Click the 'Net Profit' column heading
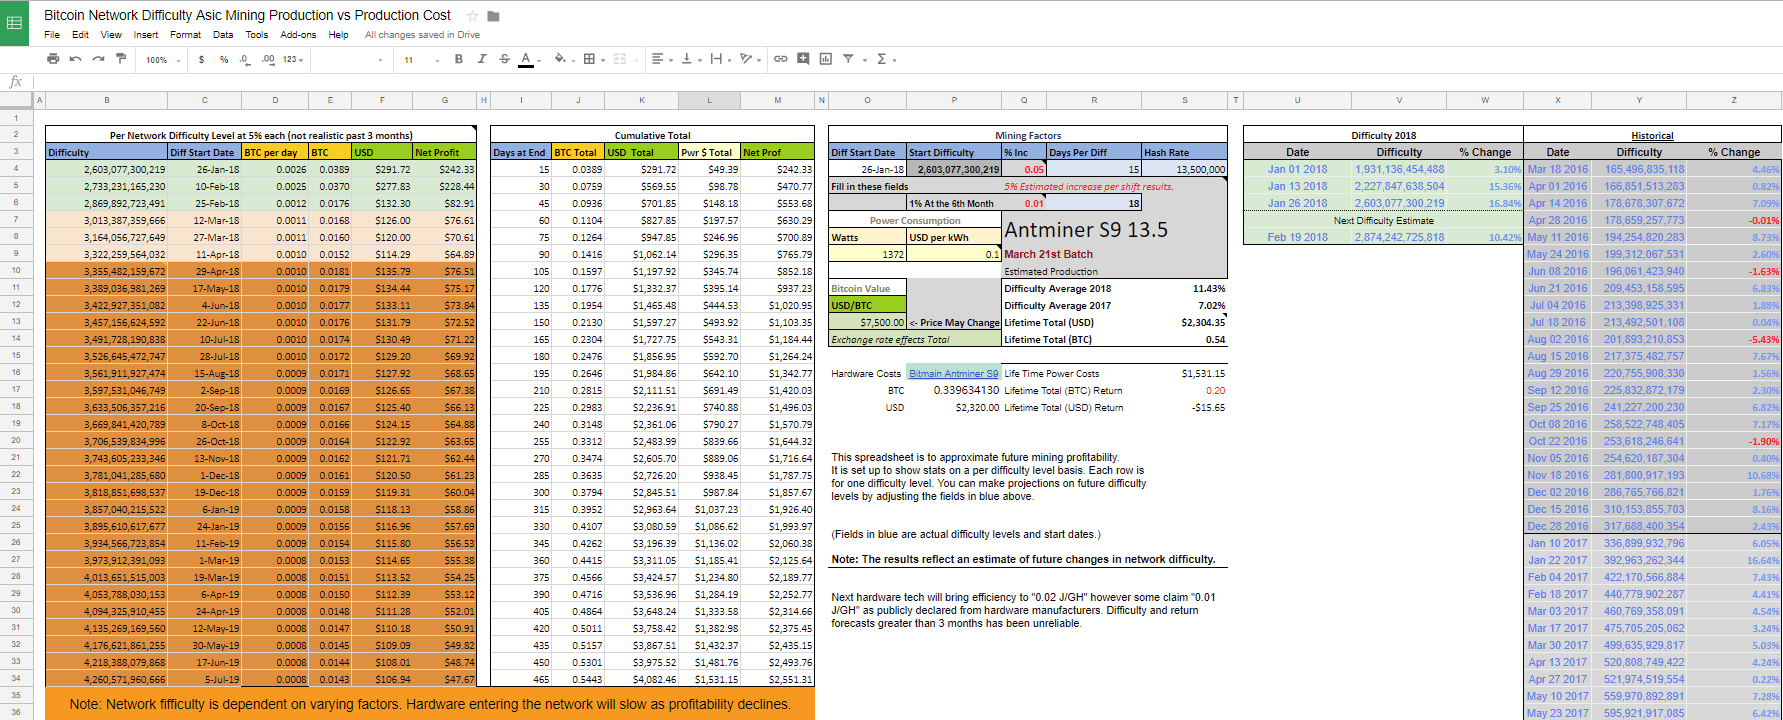 (x=444, y=153)
